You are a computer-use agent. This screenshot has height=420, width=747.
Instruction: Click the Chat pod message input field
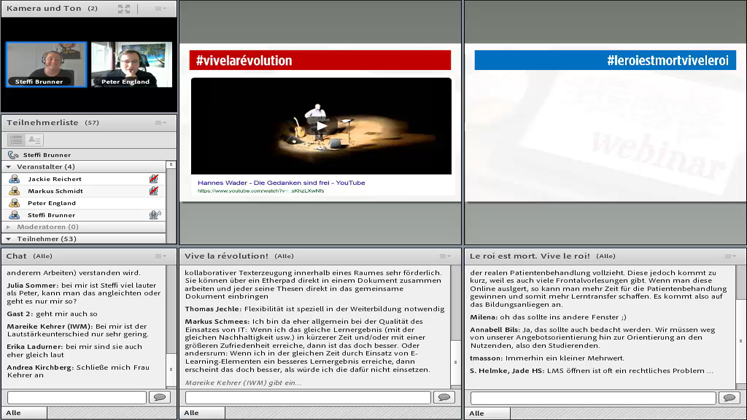(x=76, y=397)
